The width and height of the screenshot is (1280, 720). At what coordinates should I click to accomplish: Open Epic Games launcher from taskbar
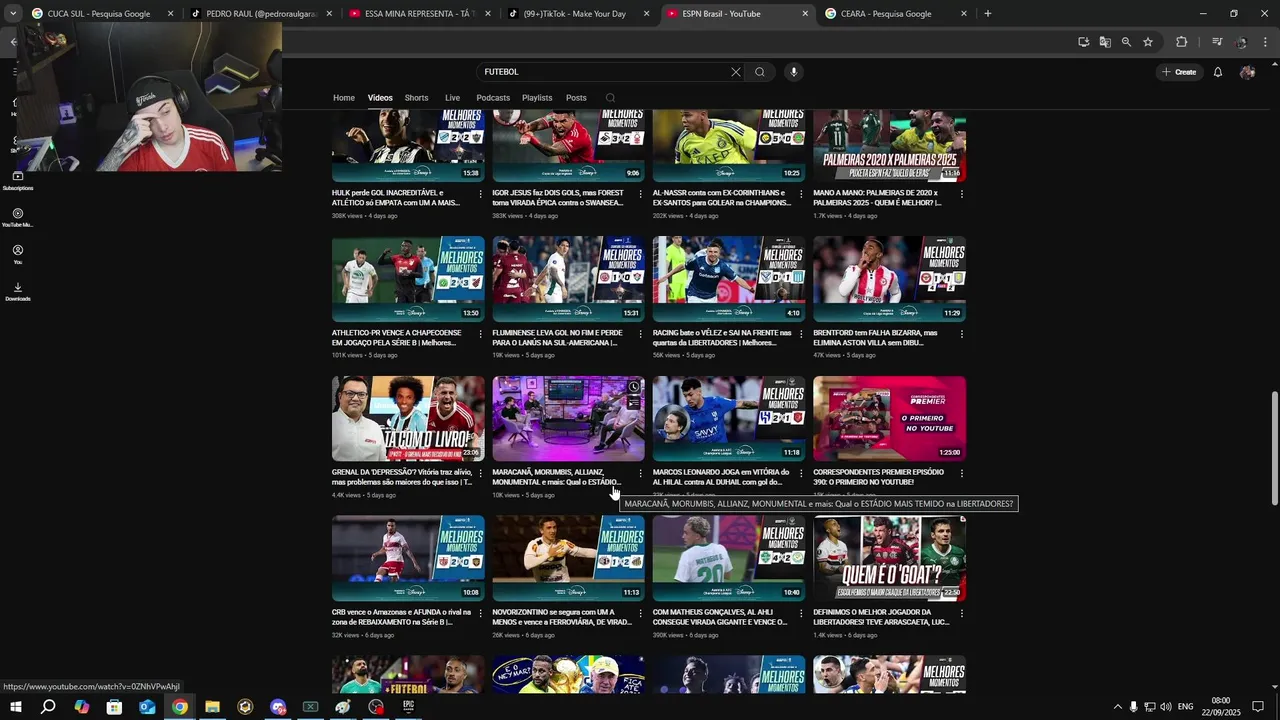click(x=408, y=707)
